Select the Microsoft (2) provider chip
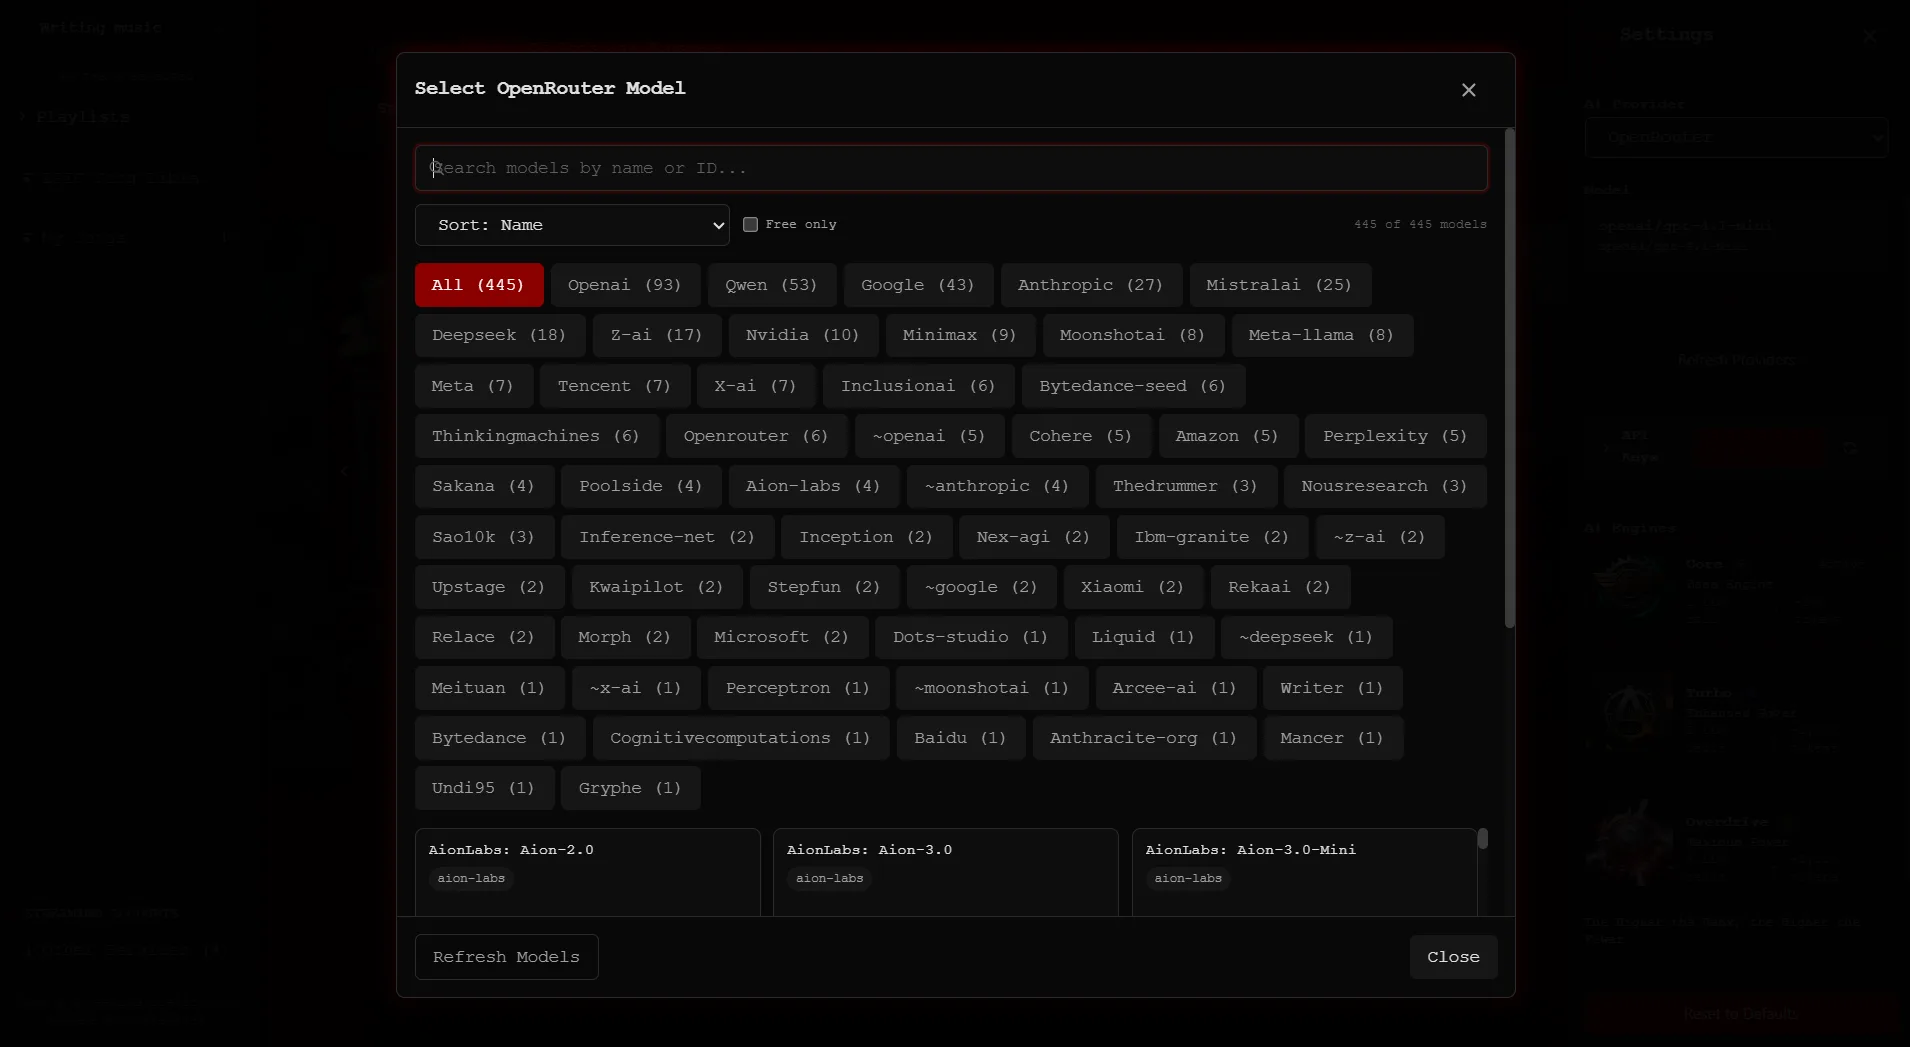 [x=782, y=637]
